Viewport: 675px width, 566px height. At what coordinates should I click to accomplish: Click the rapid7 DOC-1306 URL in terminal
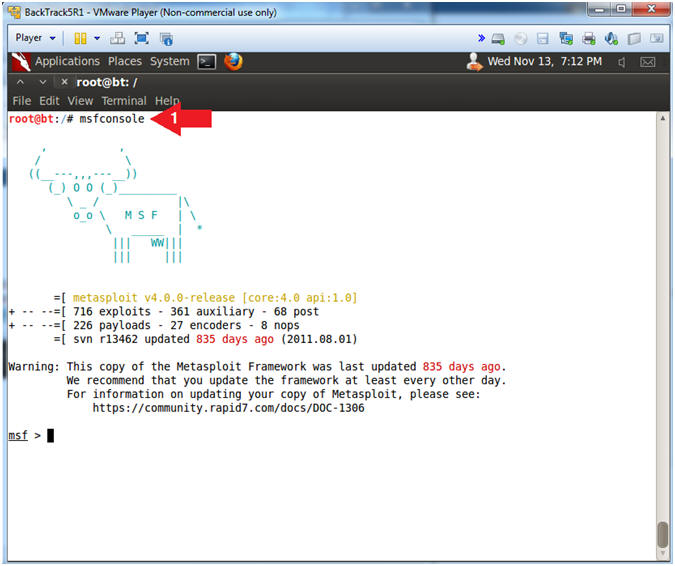pos(228,408)
